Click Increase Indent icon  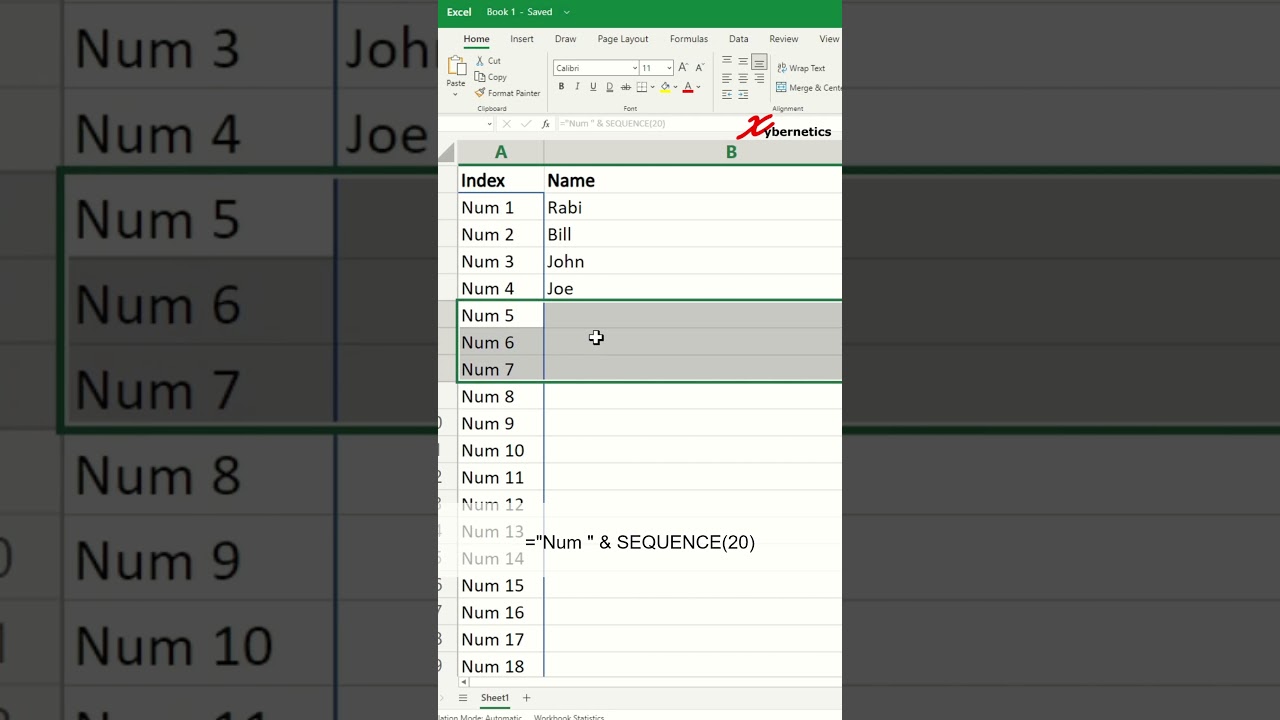click(743, 94)
